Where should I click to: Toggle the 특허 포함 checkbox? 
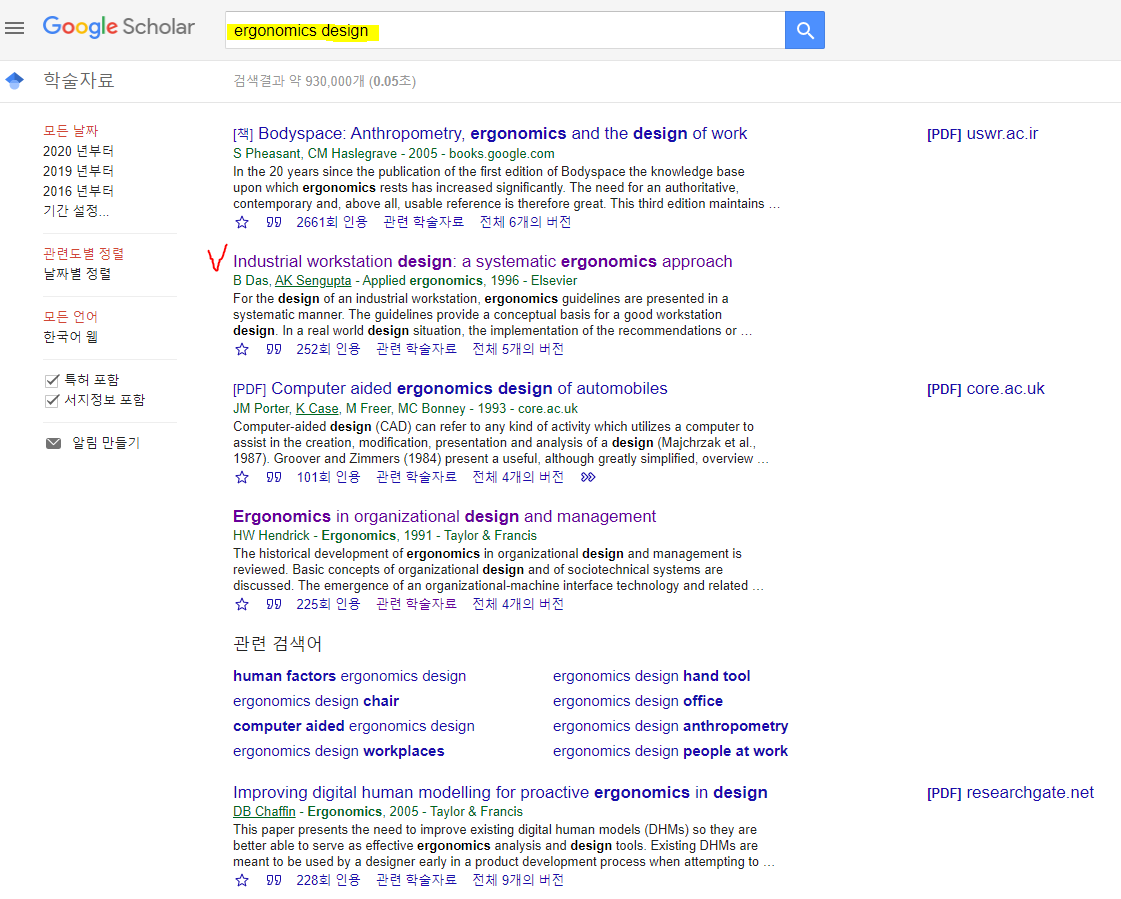click(x=51, y=380)
